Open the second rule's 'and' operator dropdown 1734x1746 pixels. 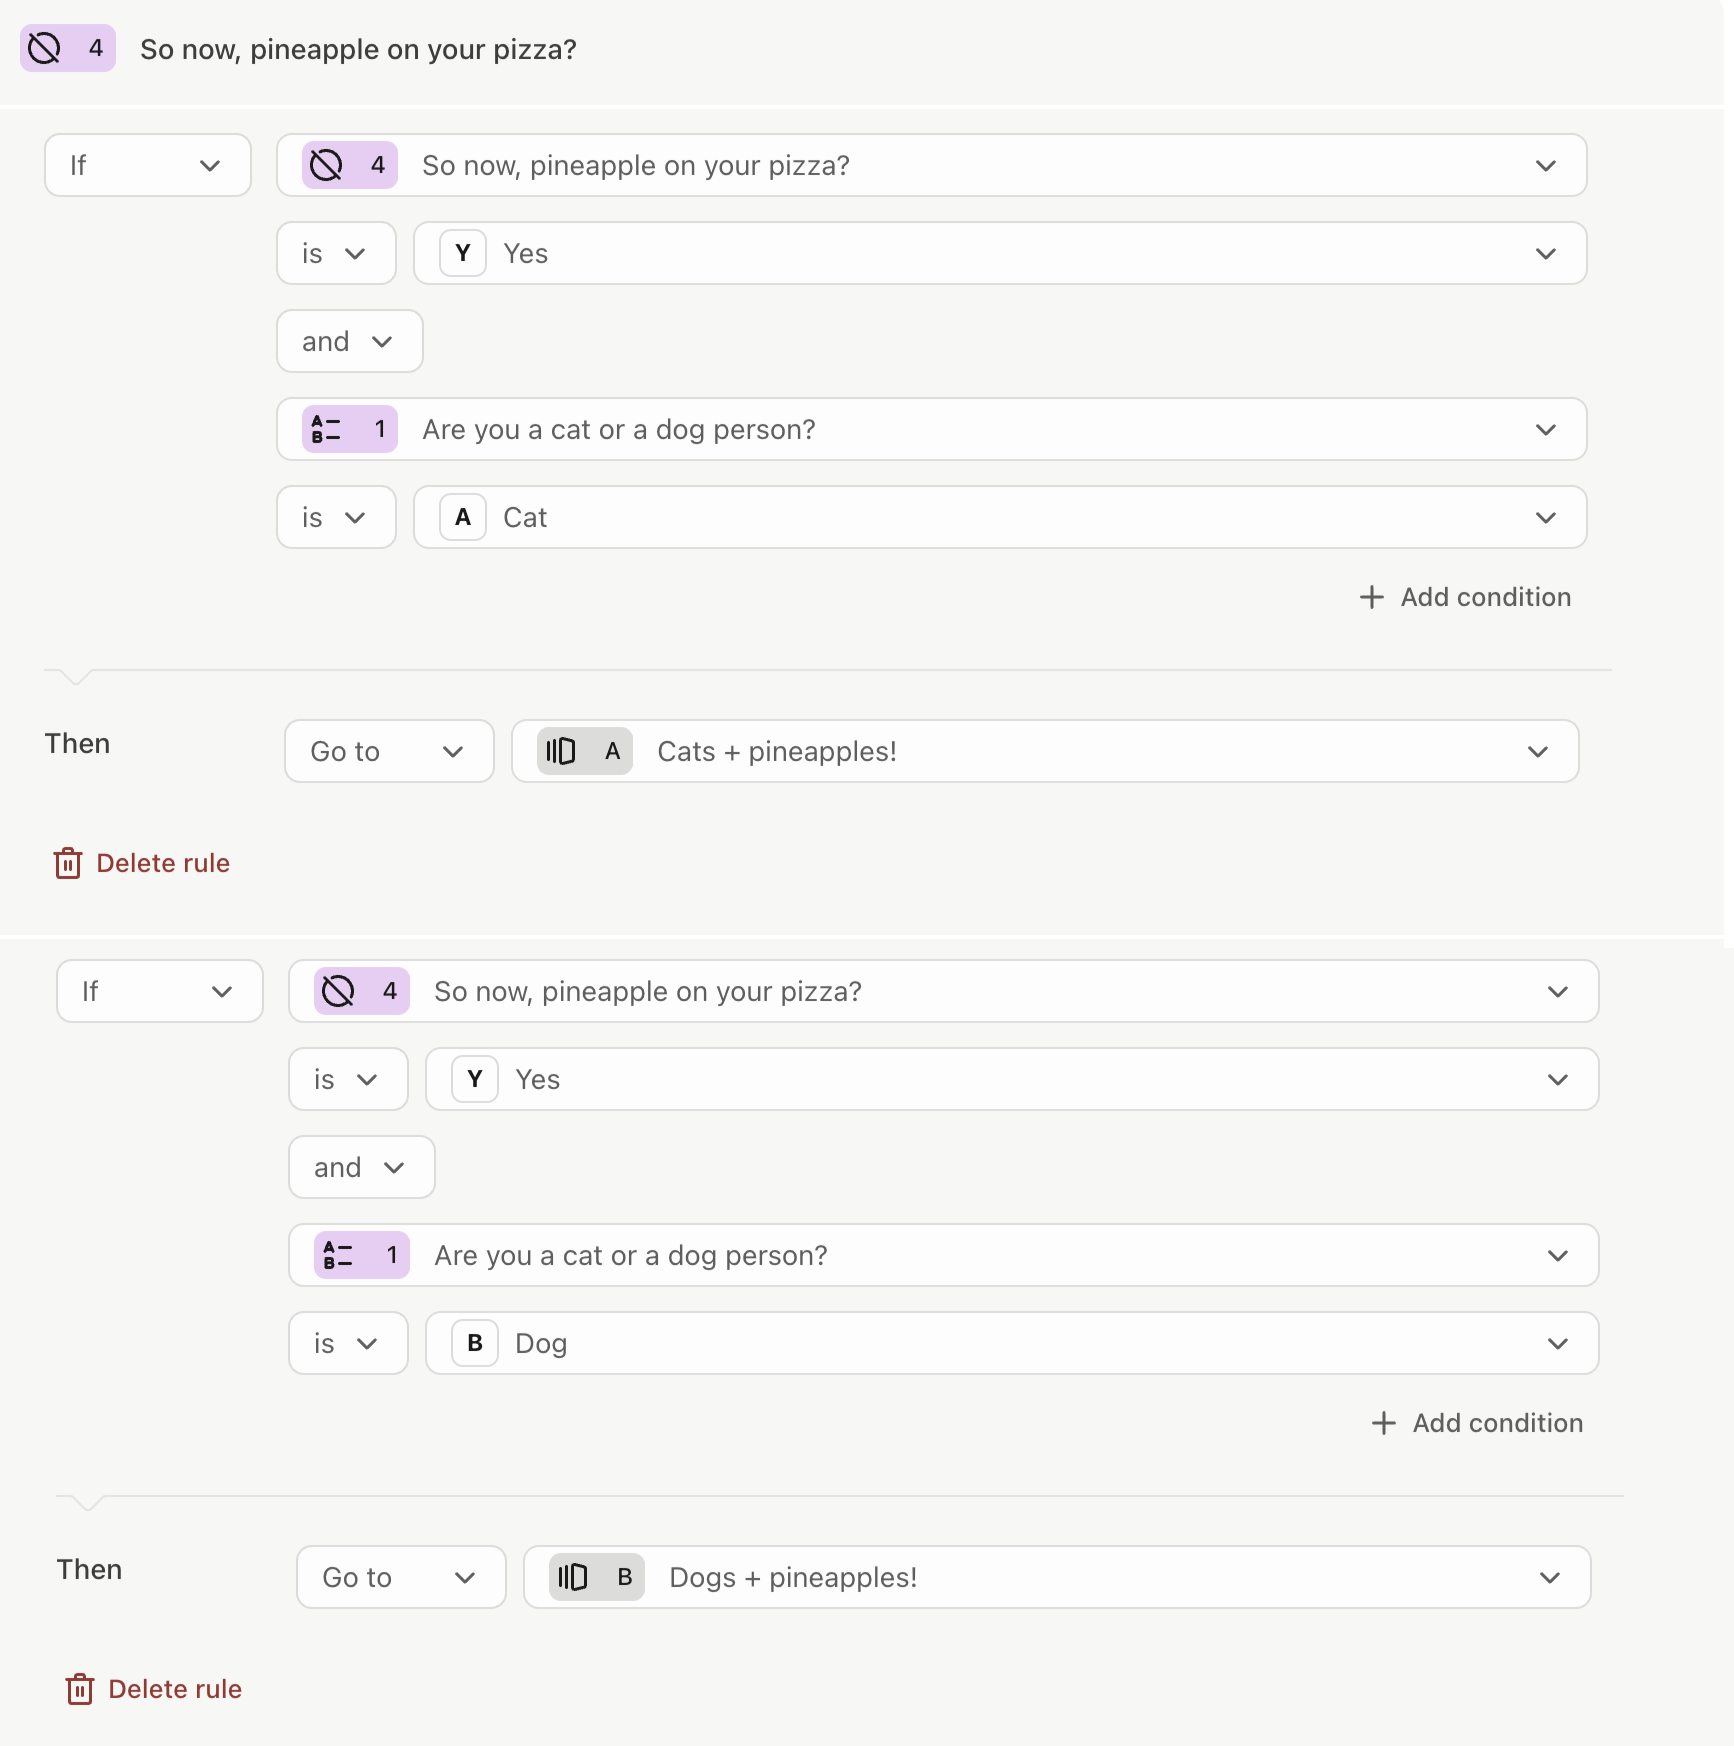point(362,1167)
